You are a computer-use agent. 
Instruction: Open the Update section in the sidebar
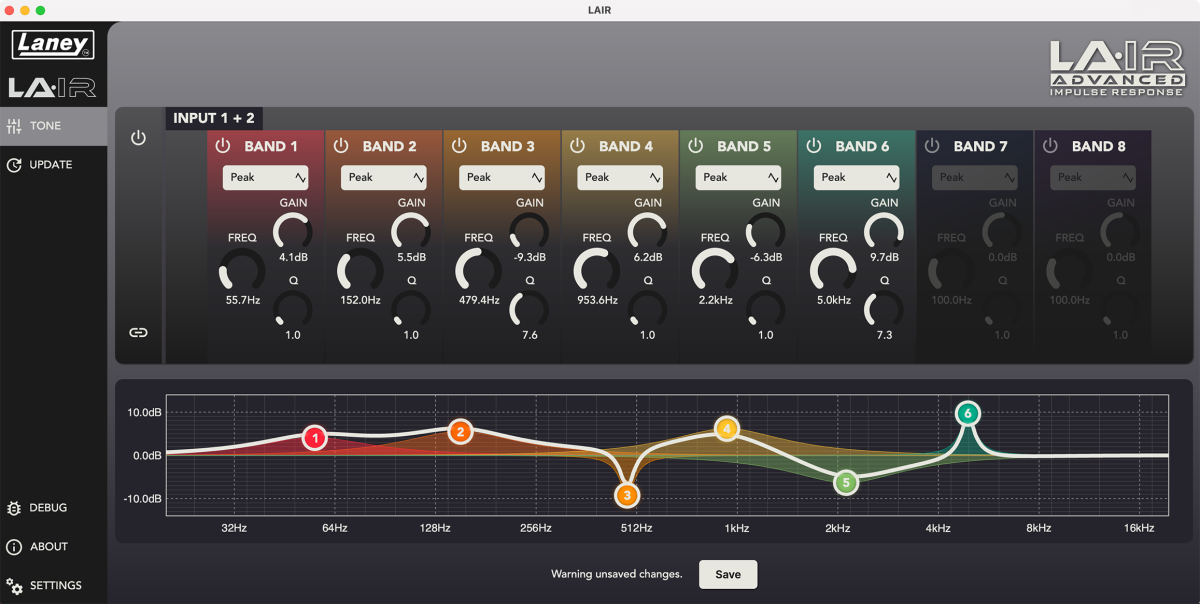(50, 165)
